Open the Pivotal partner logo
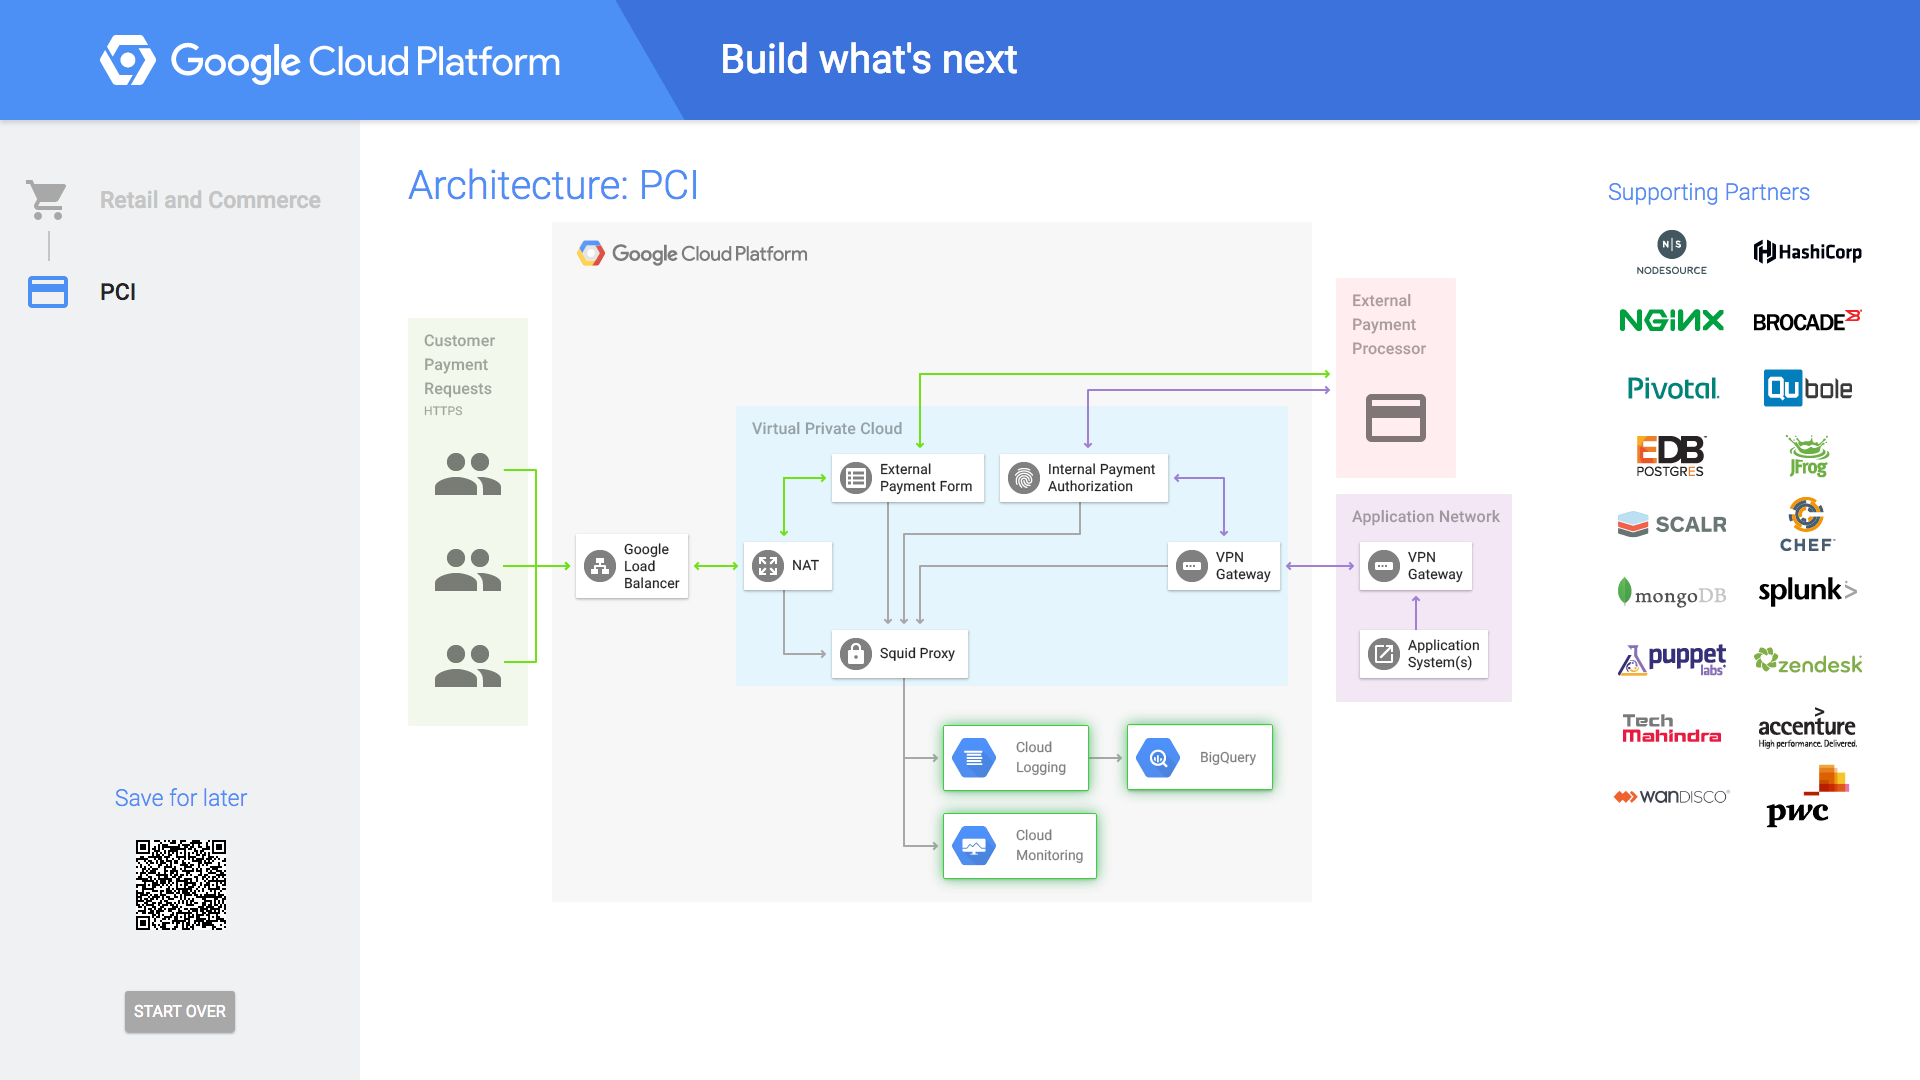This screenshot has height=1080, width=1920. tap(1673, 388)
